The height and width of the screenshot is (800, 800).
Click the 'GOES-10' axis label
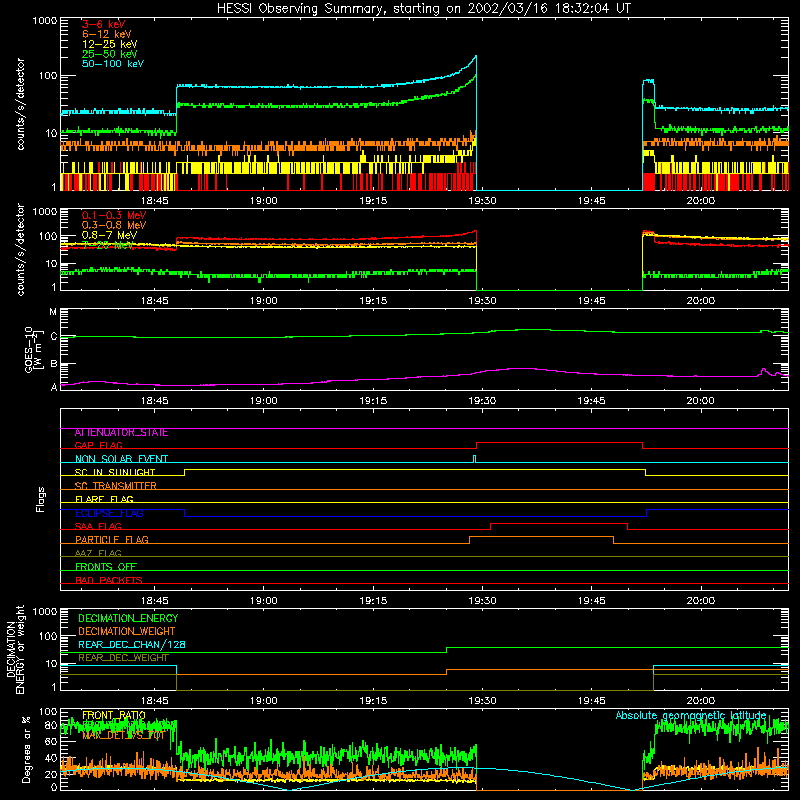point(29,349)
